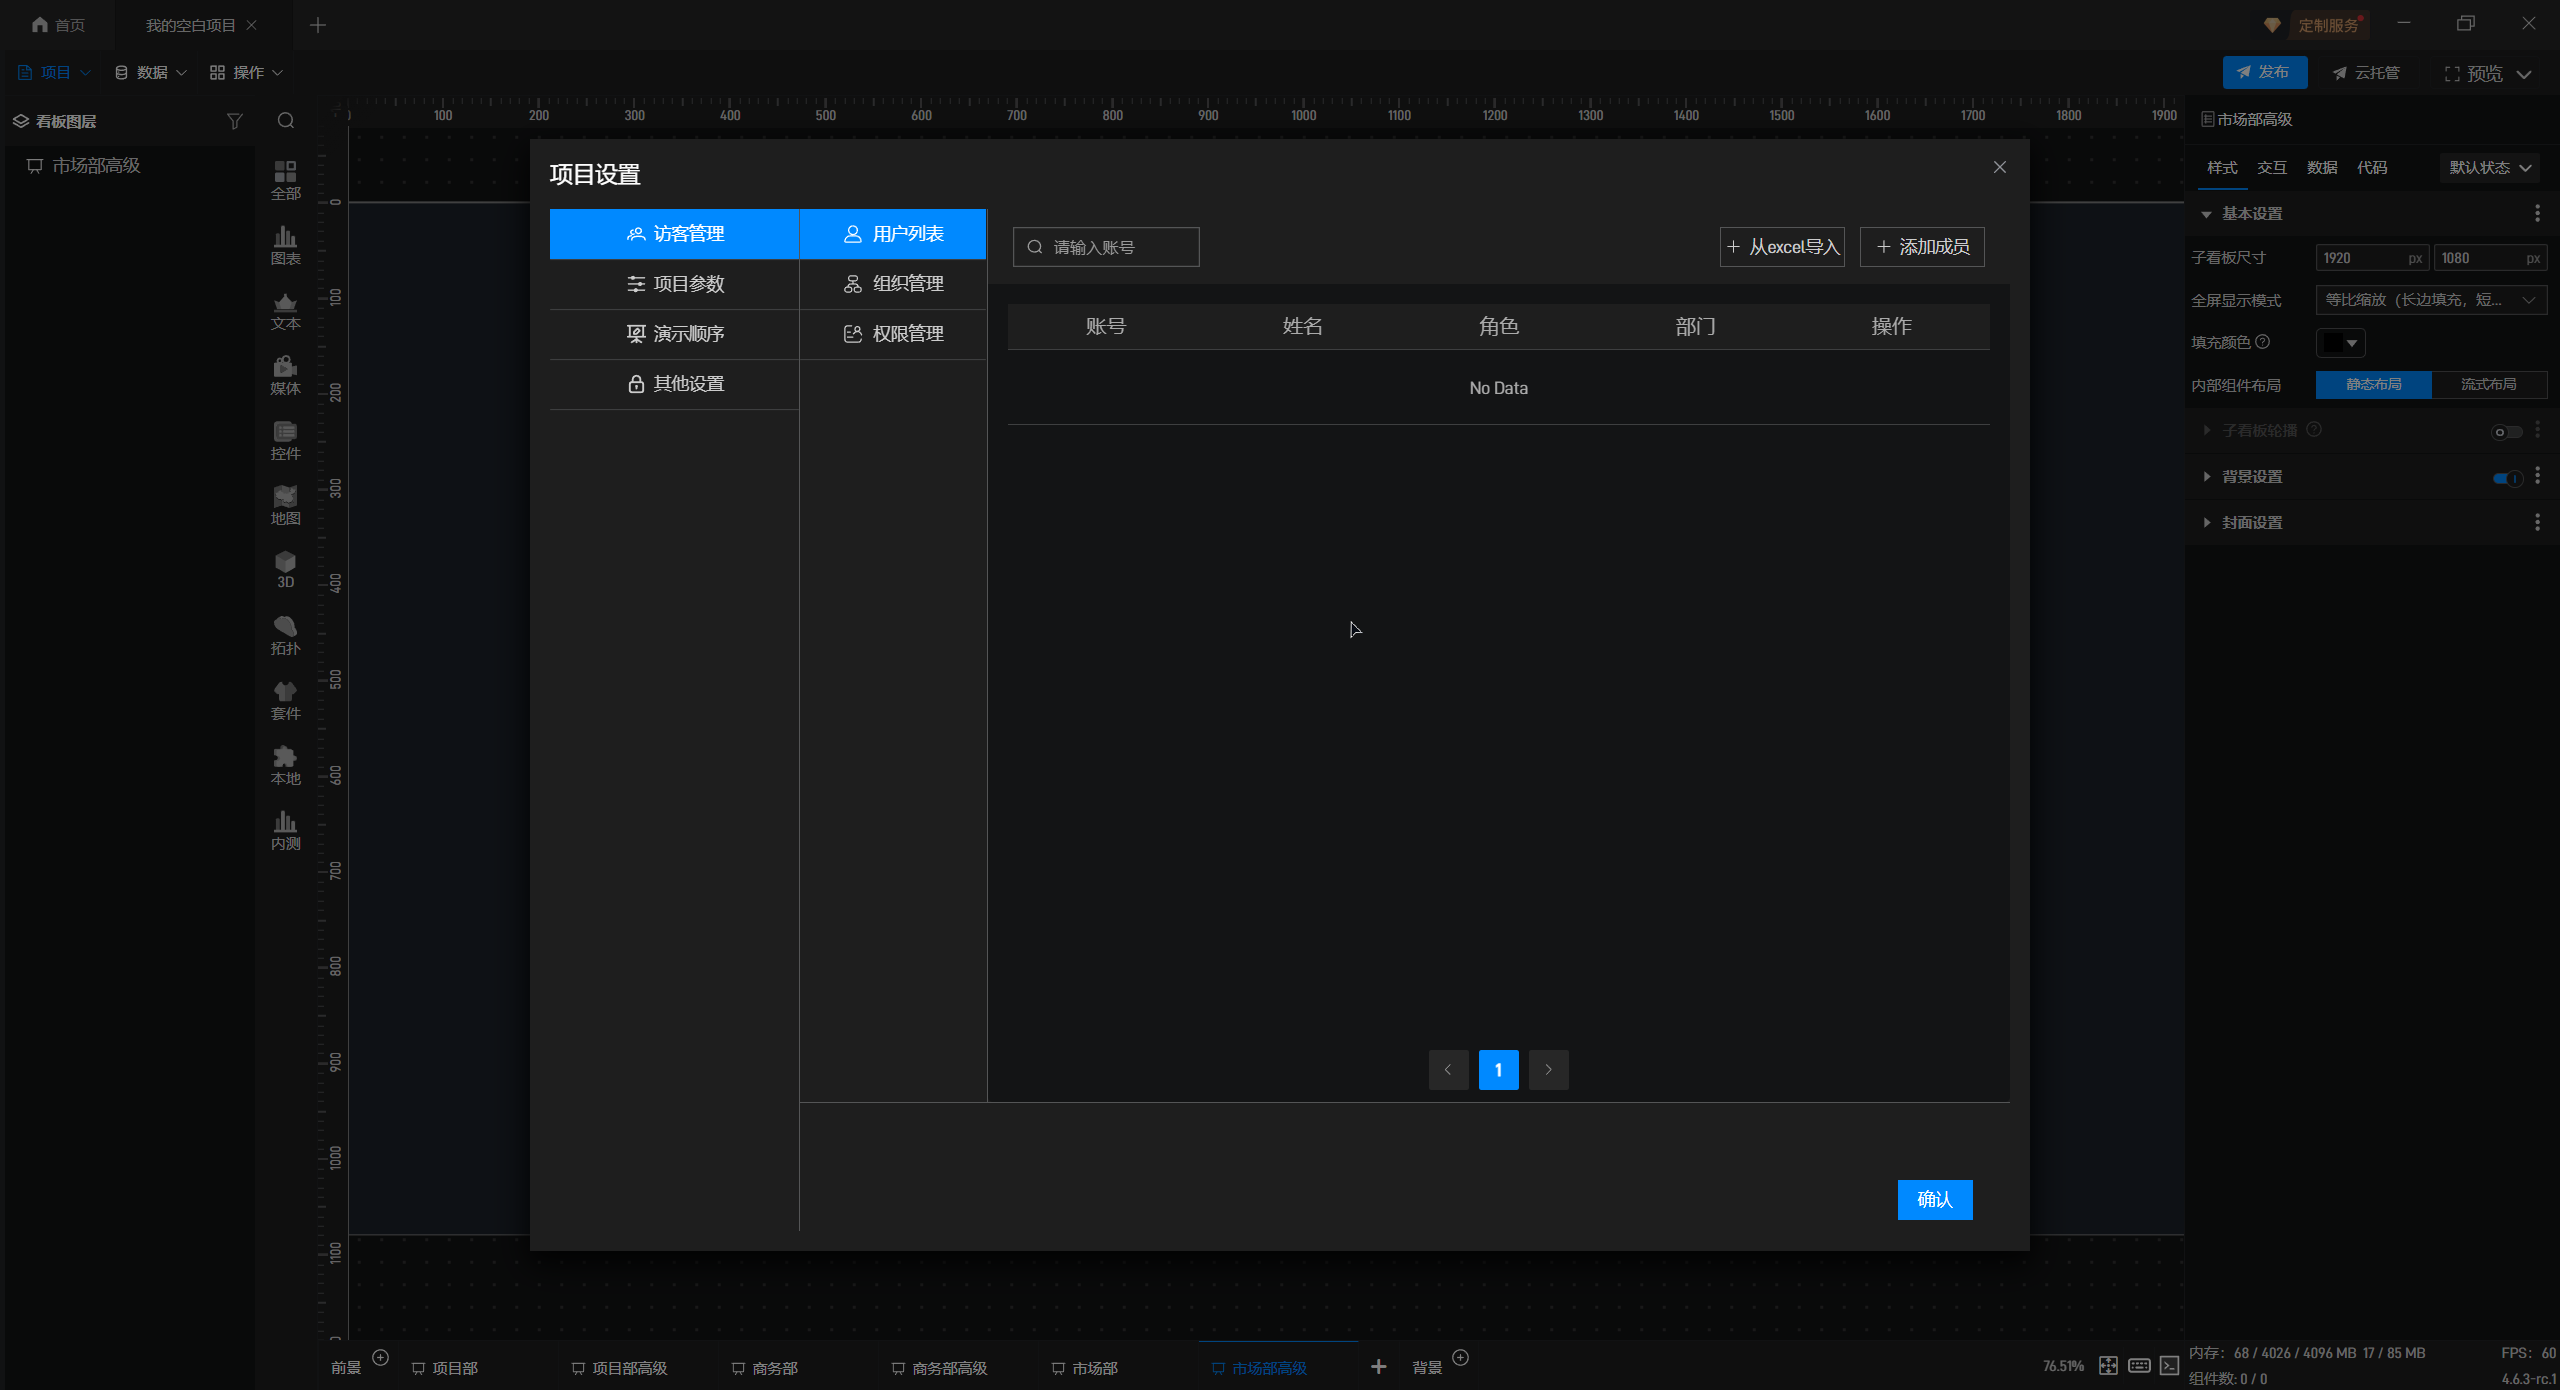Click the layer search magnifier icon
Screen dimensions: 2560x1390
(286, 121)
